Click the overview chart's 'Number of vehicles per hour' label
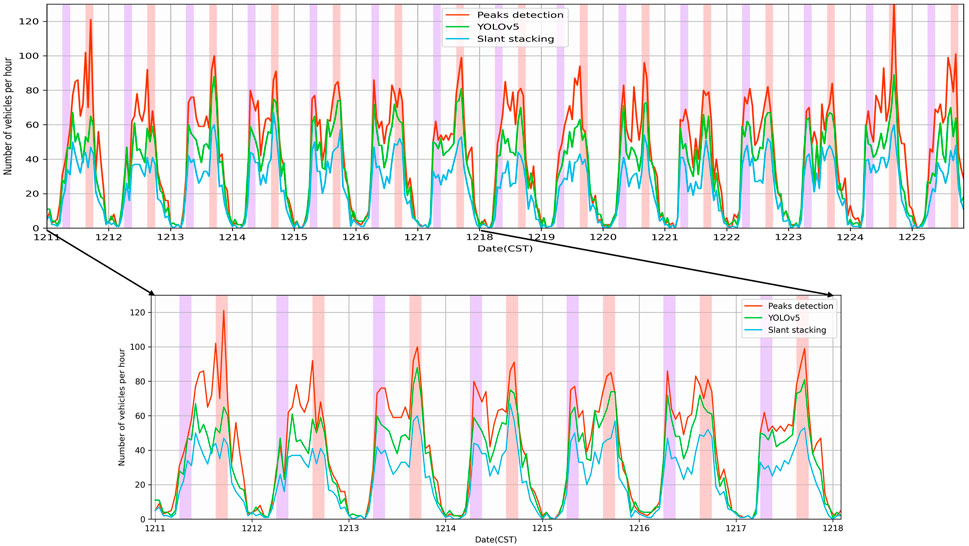 (8, 116)
